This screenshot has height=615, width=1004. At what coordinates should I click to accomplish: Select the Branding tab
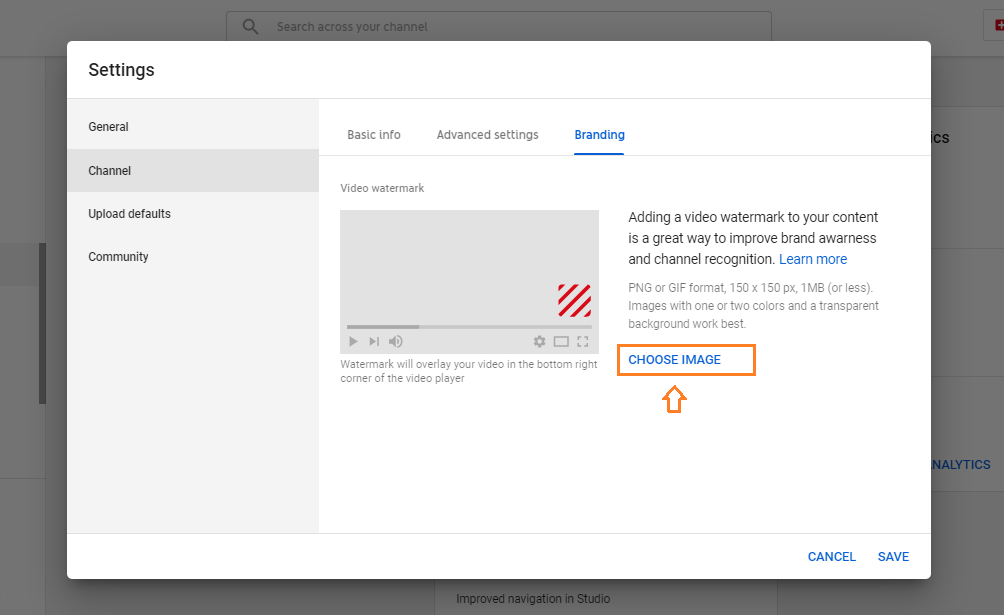coord(599,135)
